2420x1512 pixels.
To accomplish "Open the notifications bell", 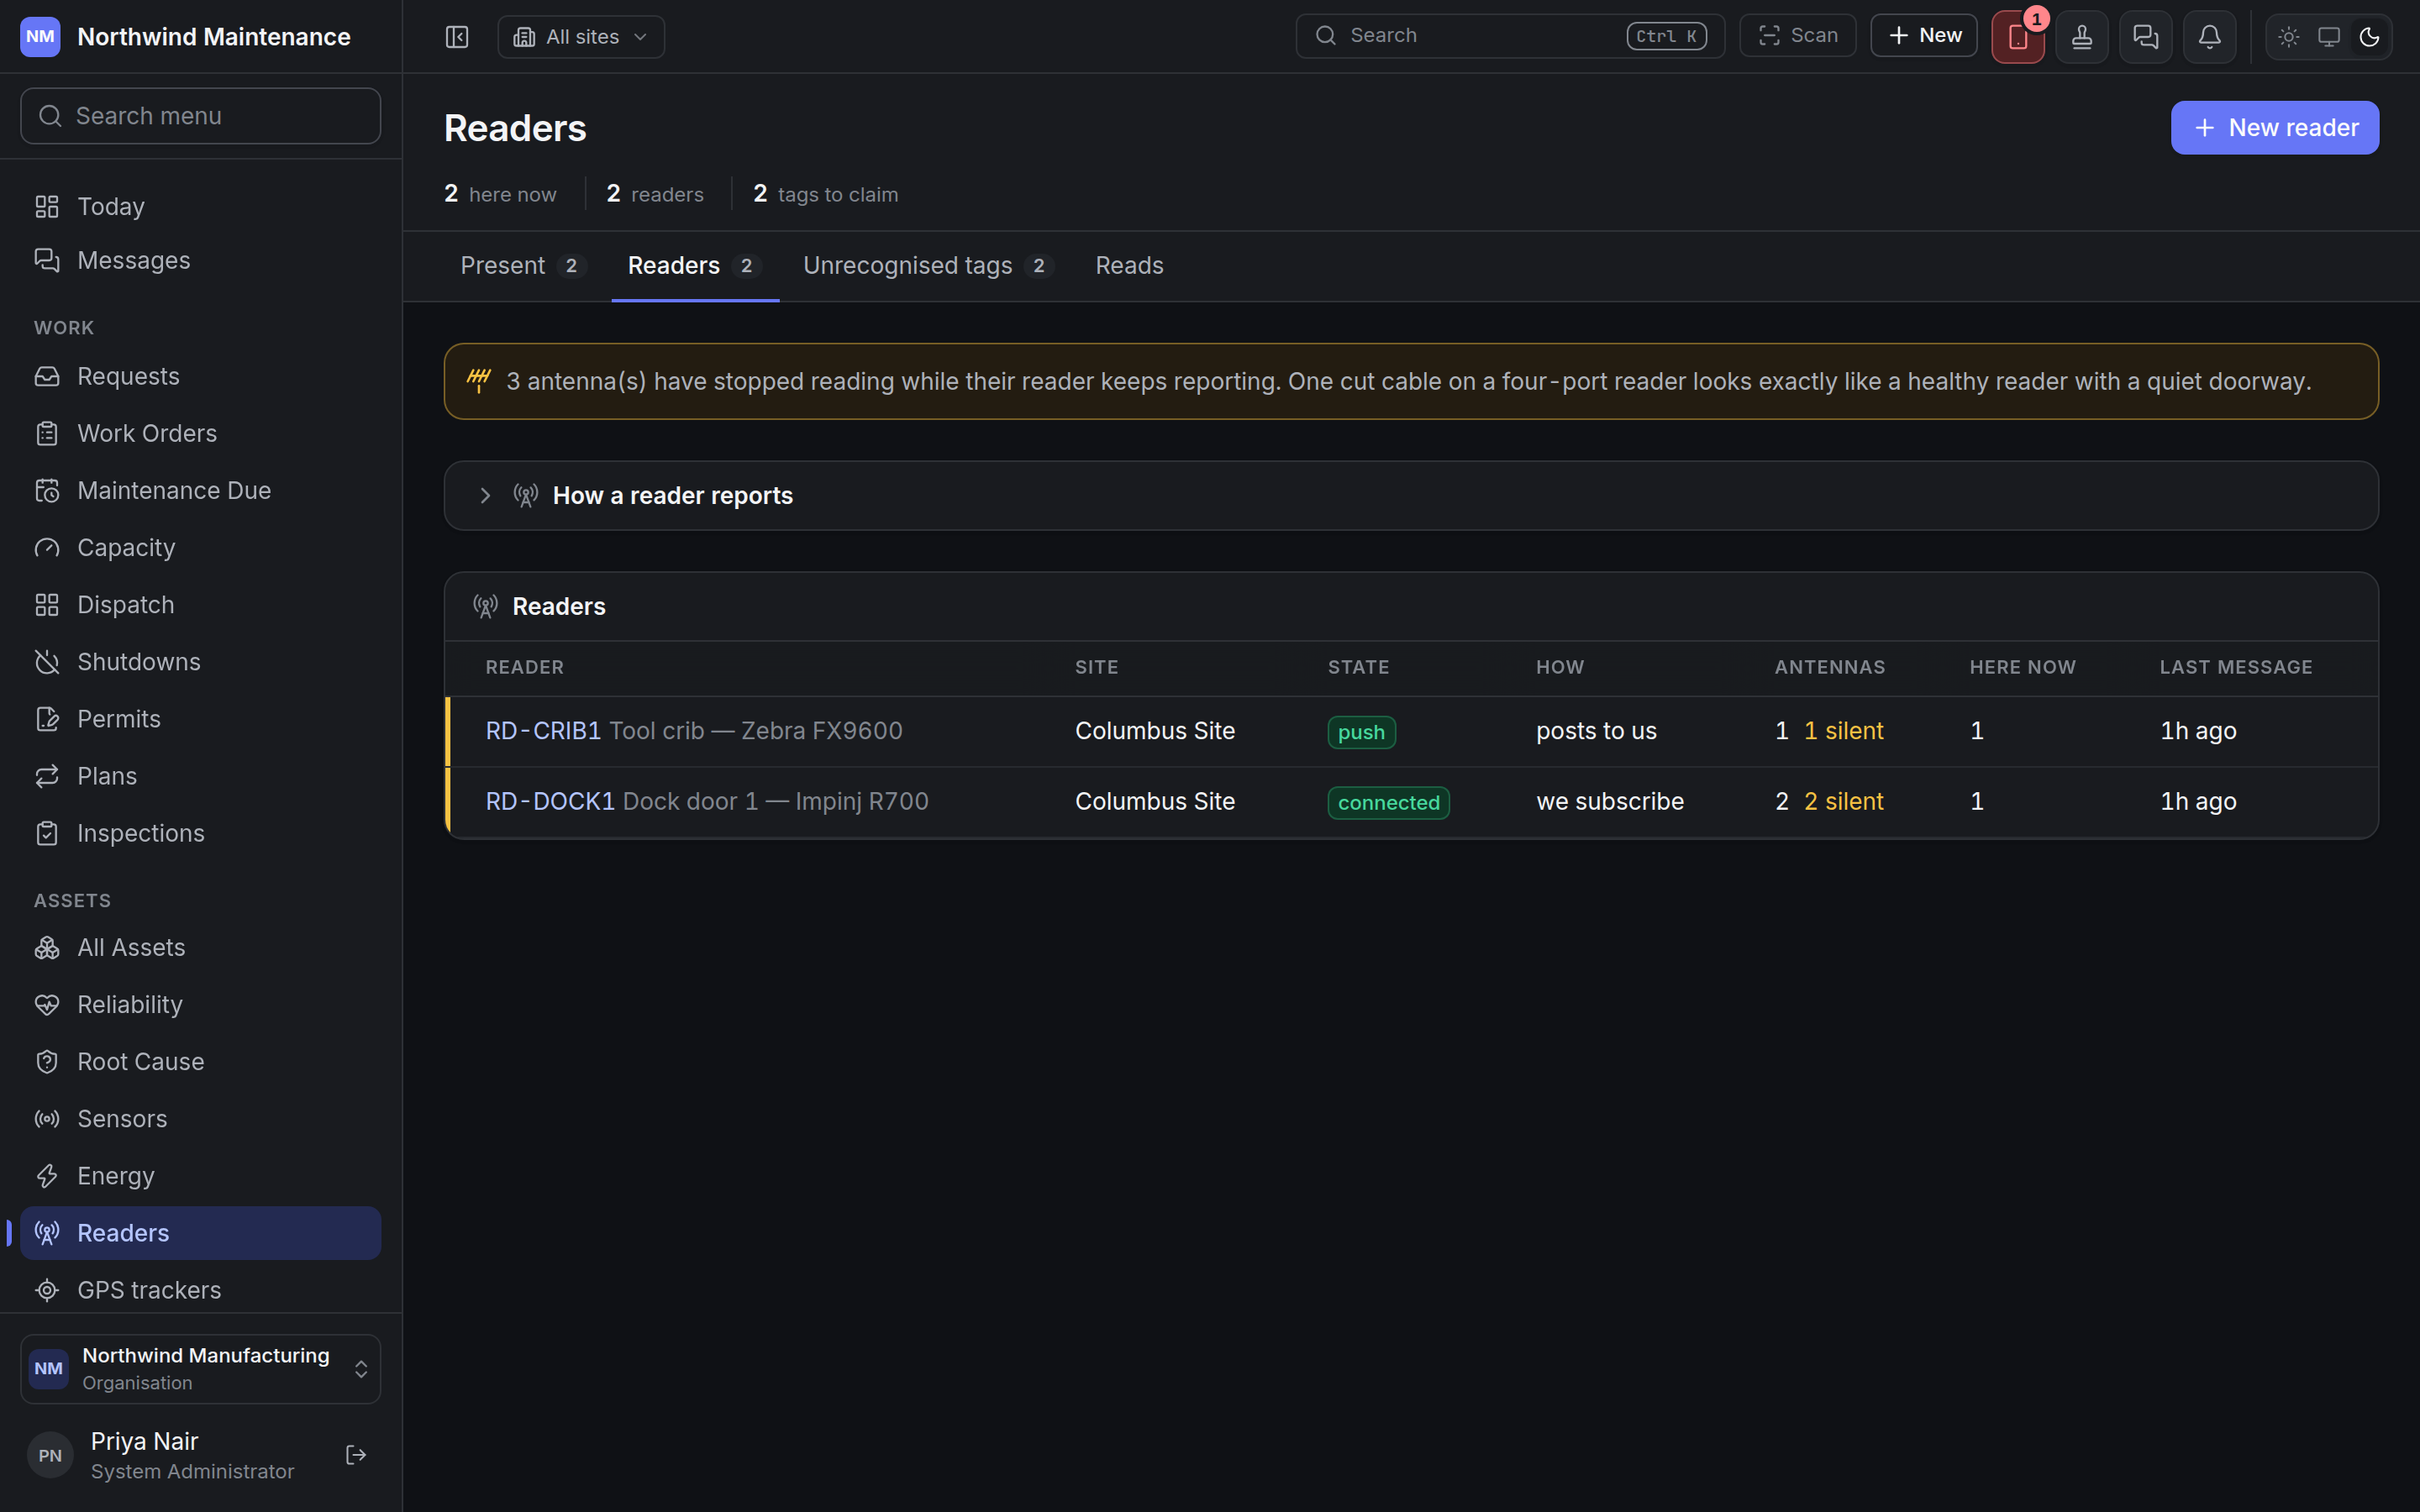I will click(2210, 37).
